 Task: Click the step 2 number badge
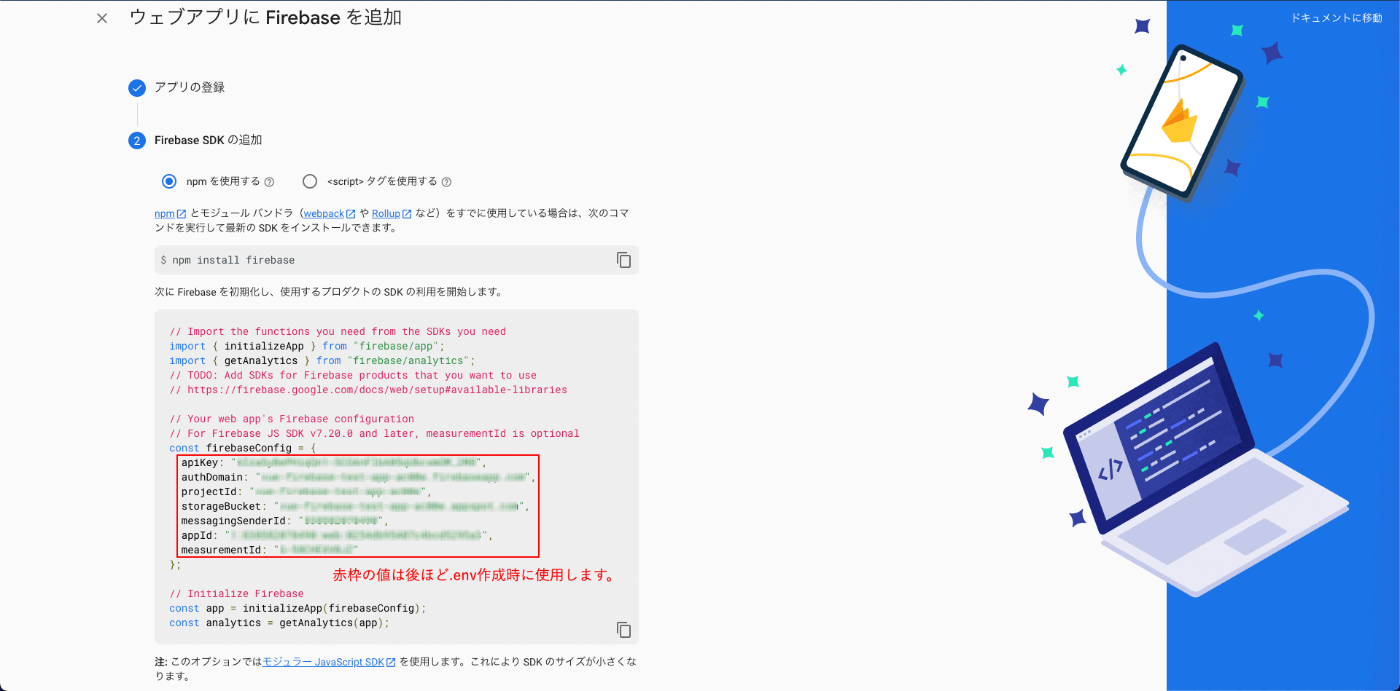tap(137, 140)
